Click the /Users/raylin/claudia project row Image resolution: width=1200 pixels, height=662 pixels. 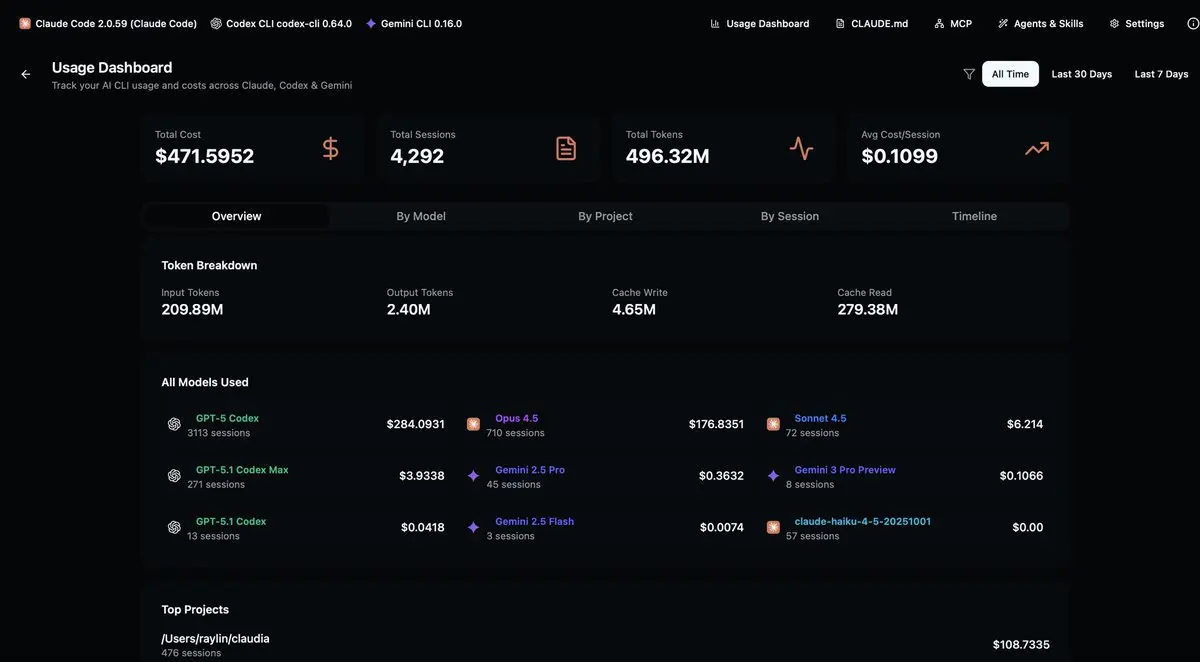[x=605, y=645]
